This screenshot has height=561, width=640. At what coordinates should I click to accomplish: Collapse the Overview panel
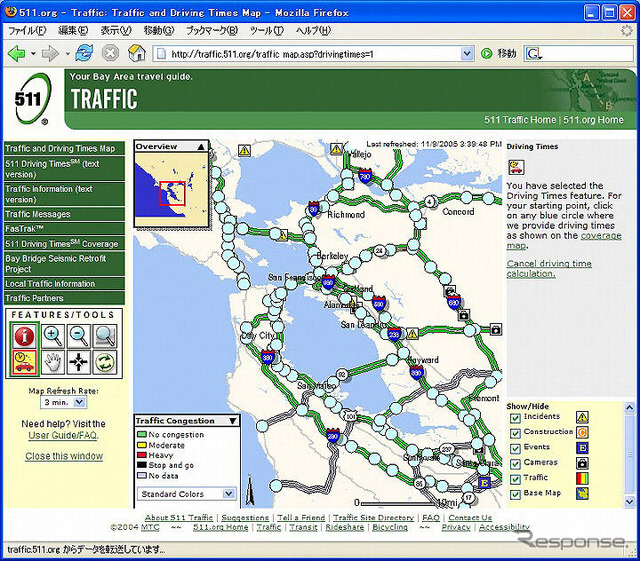[201, 147]
